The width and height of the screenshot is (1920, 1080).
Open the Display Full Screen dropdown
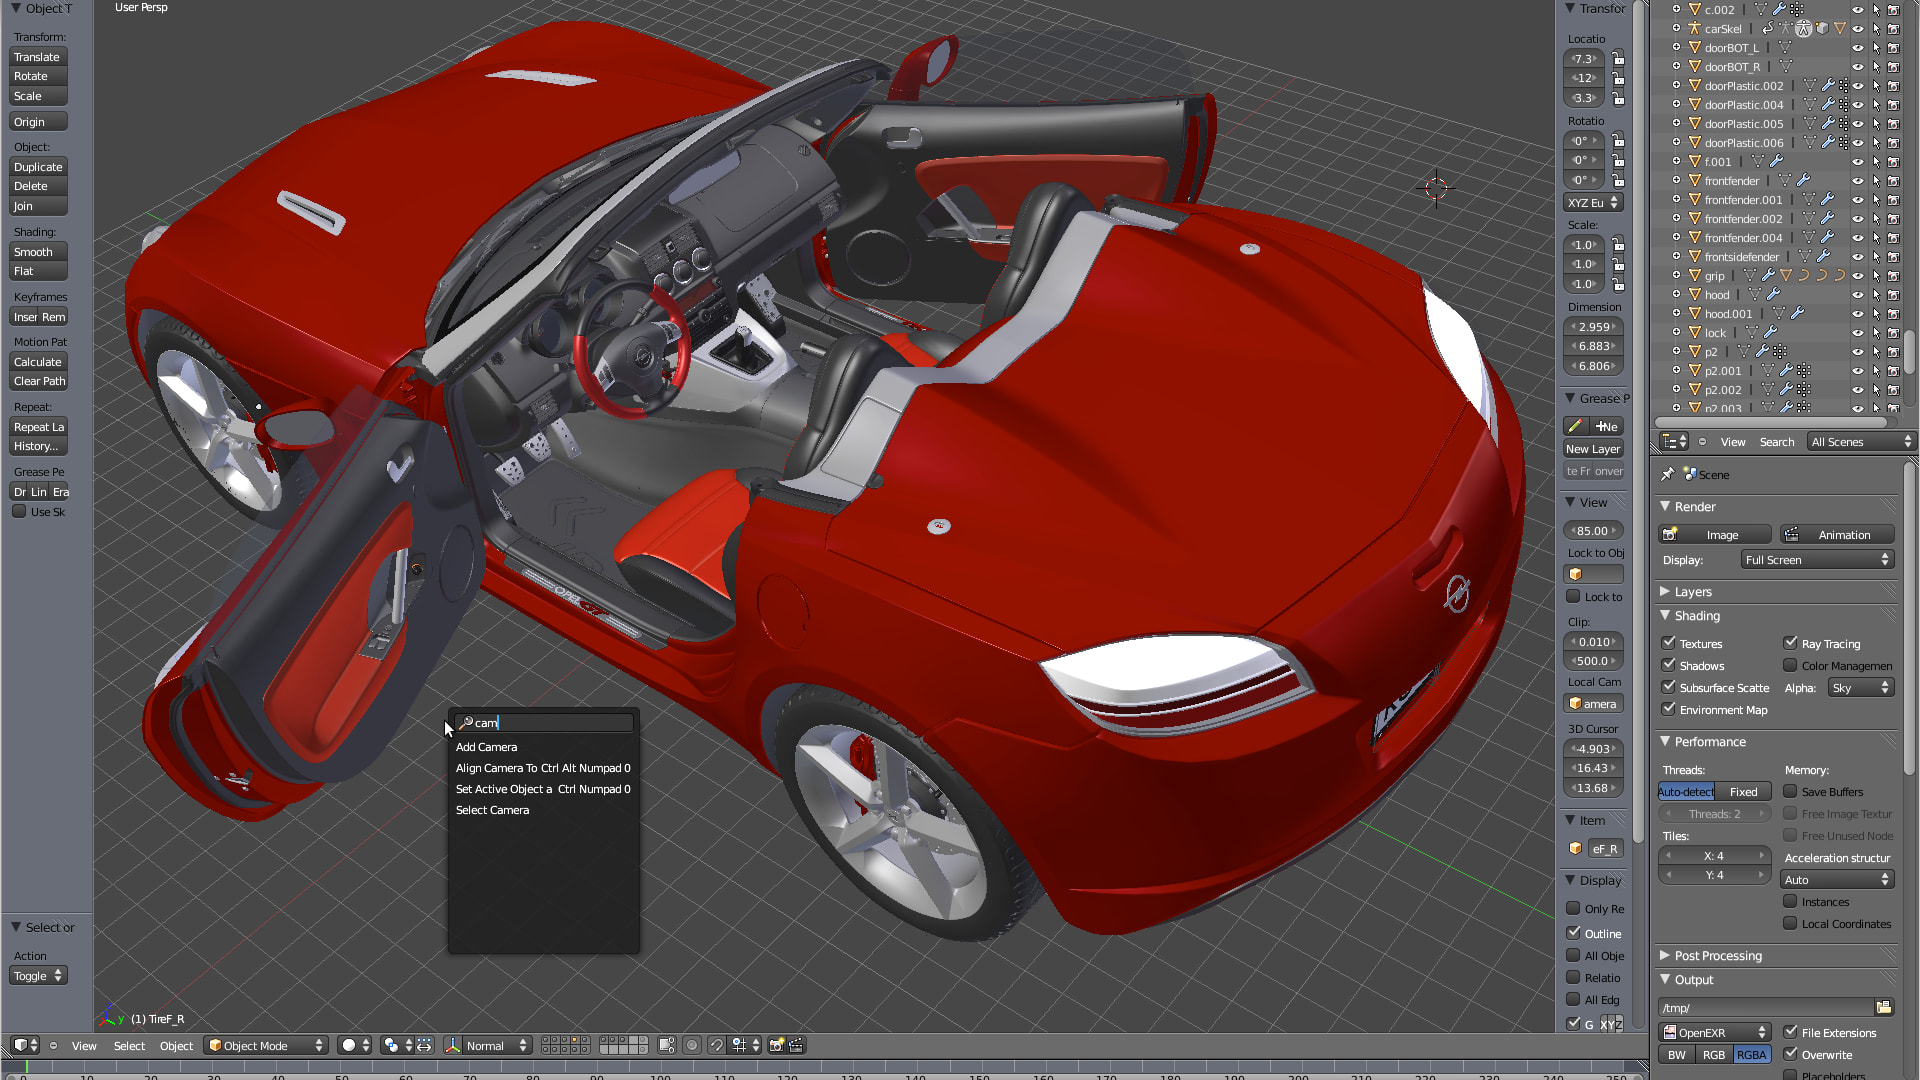click(1816, 560)
